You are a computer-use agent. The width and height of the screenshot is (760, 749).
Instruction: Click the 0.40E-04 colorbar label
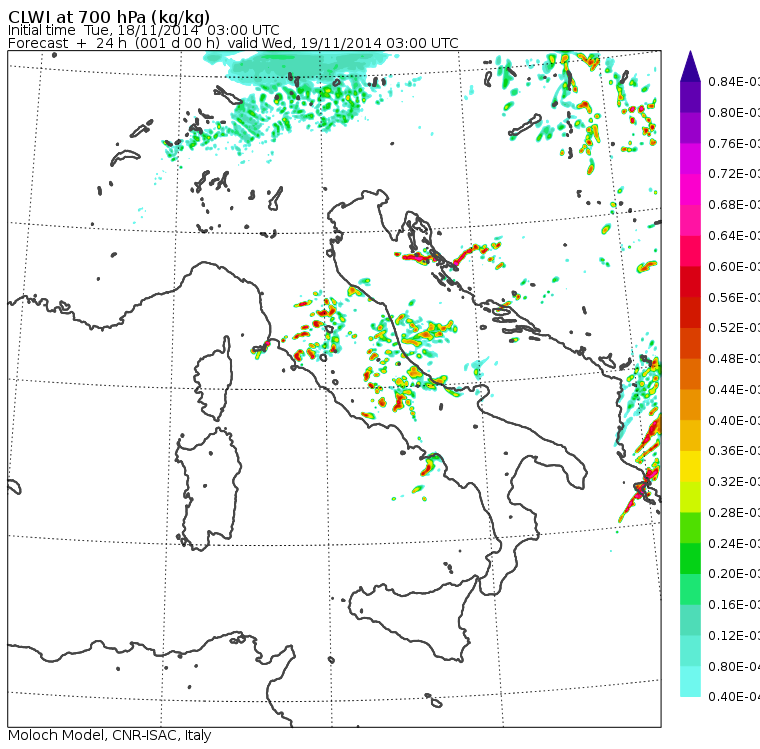[734, 697]
